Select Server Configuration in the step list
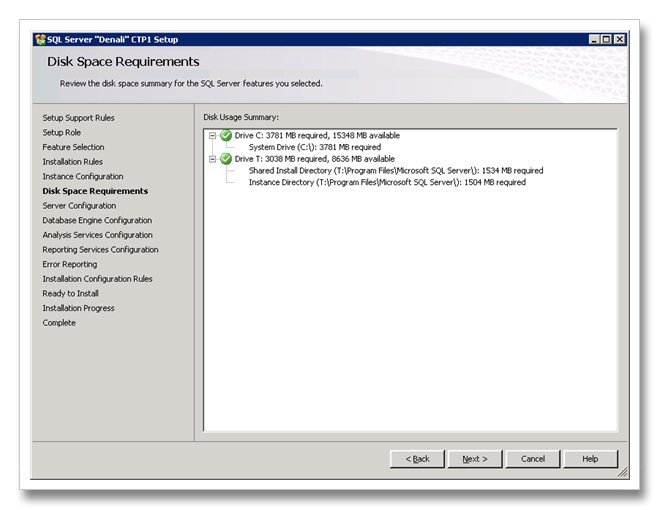This screenshot has height=510, width=660. tap(79, 206)
